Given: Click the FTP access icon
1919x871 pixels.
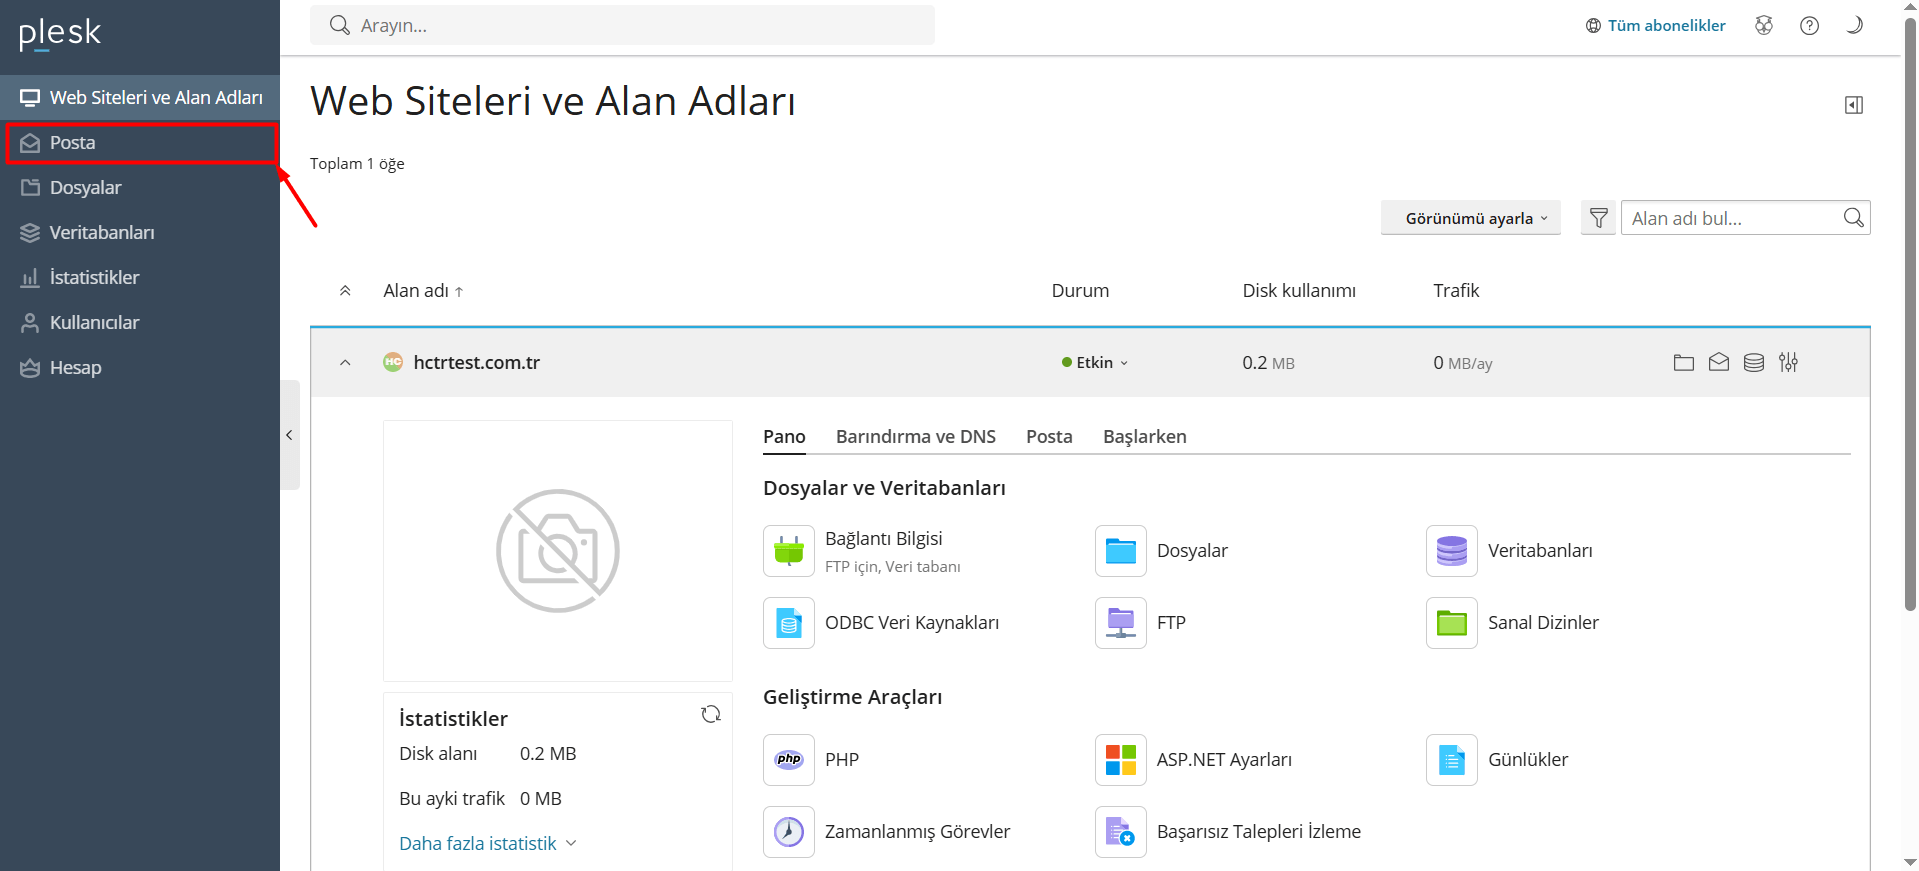Looking at the screenshot, I should 1121,623.
